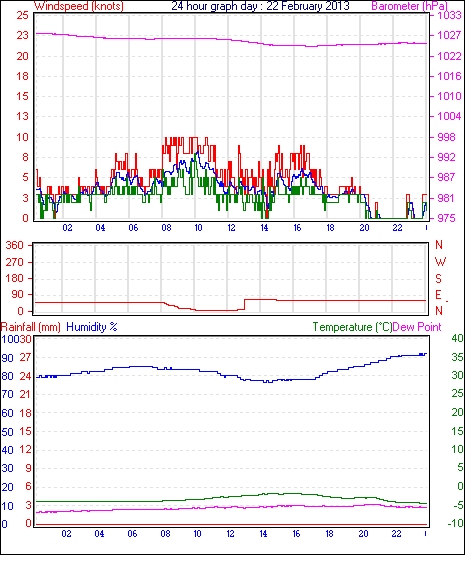
Task: Click the Dew Point legend label
Action: pyautogui.click(x=417, y=327)
